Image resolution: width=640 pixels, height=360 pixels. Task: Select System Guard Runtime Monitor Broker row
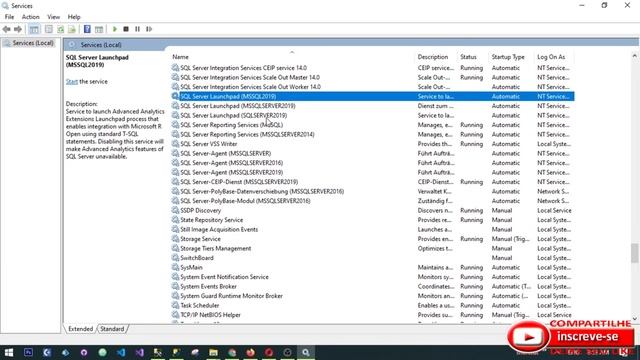(372, 296)
